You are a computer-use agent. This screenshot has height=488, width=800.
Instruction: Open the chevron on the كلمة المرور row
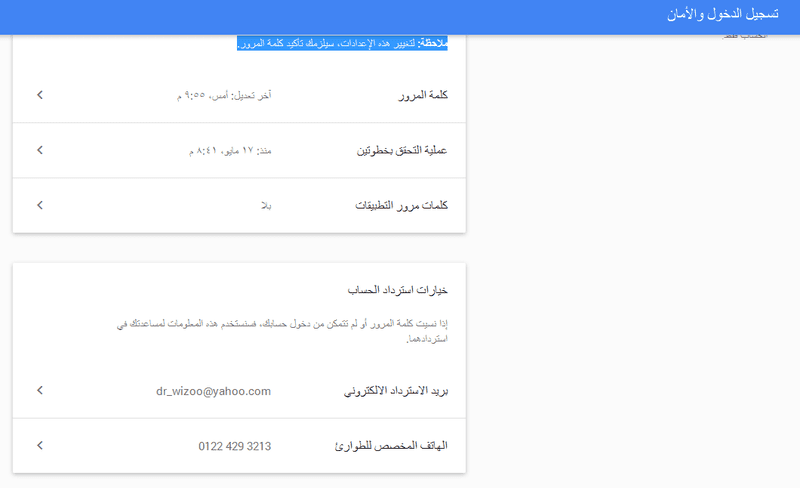pos(40,95)
